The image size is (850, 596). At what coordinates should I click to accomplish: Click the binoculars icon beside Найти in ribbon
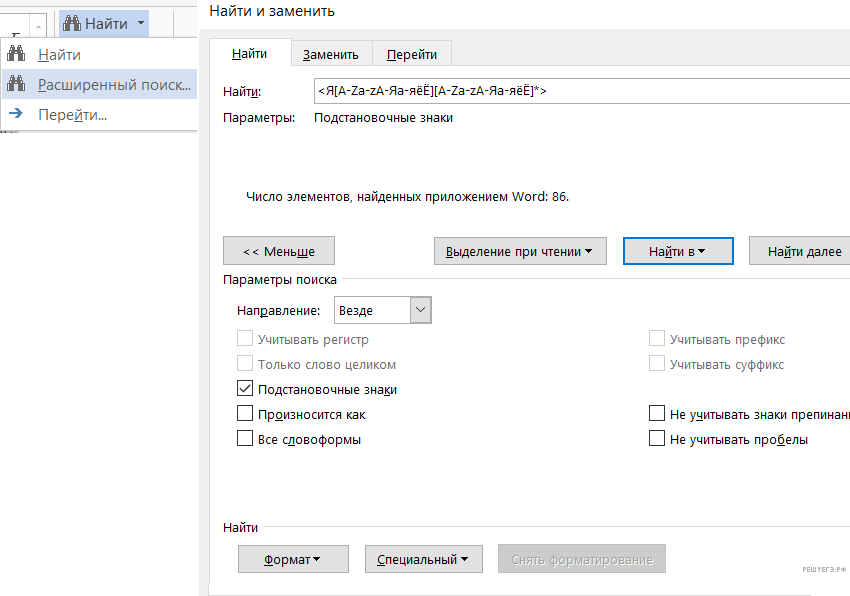pyautogui.click(x=71, y=23)
